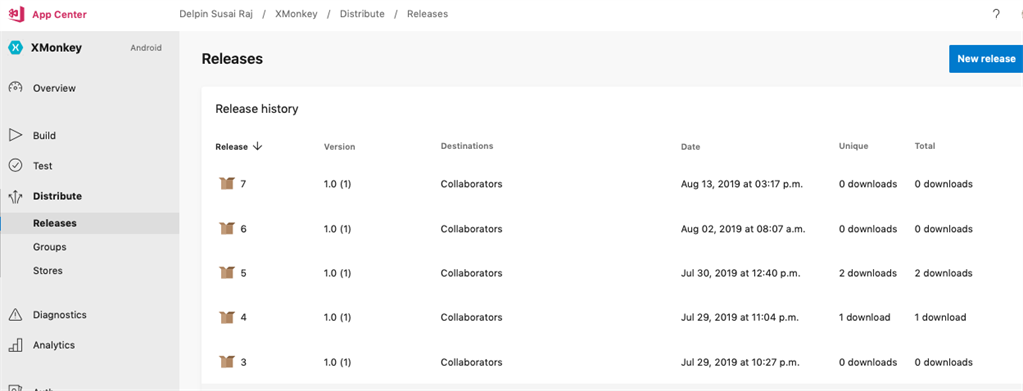1023x391 pixels.
Task: Toggle the Release column sort arrow
Action: [258, 146]
